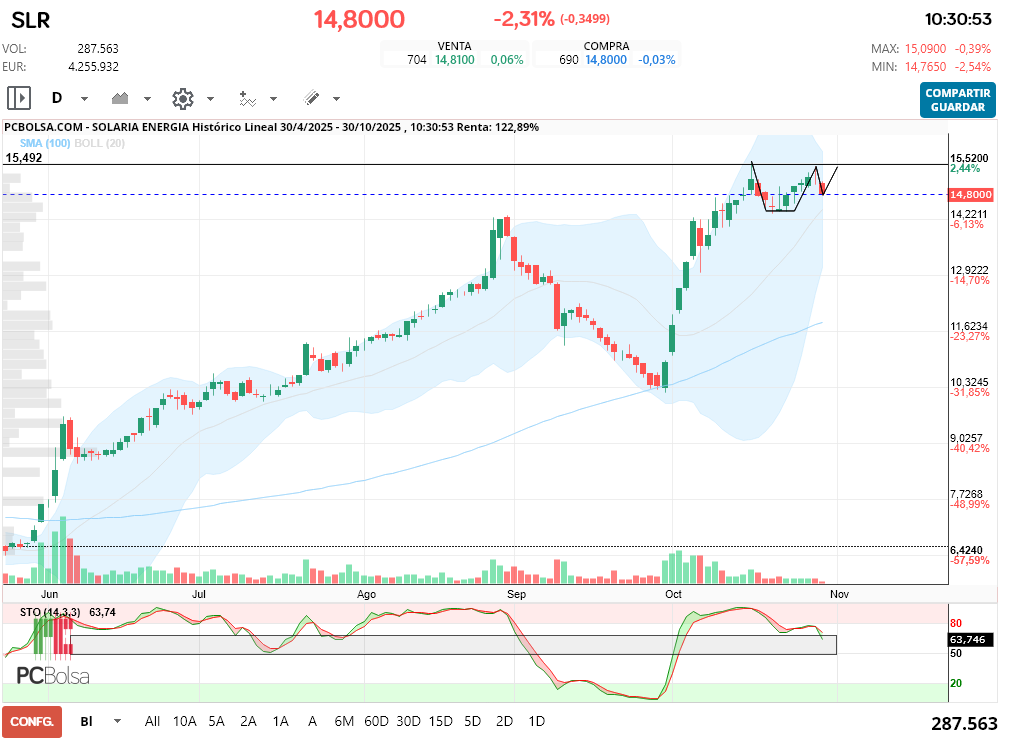Expand the chart type dropdown arrow
This screenshot has width=1011, height=743.
tap(147, 99)
